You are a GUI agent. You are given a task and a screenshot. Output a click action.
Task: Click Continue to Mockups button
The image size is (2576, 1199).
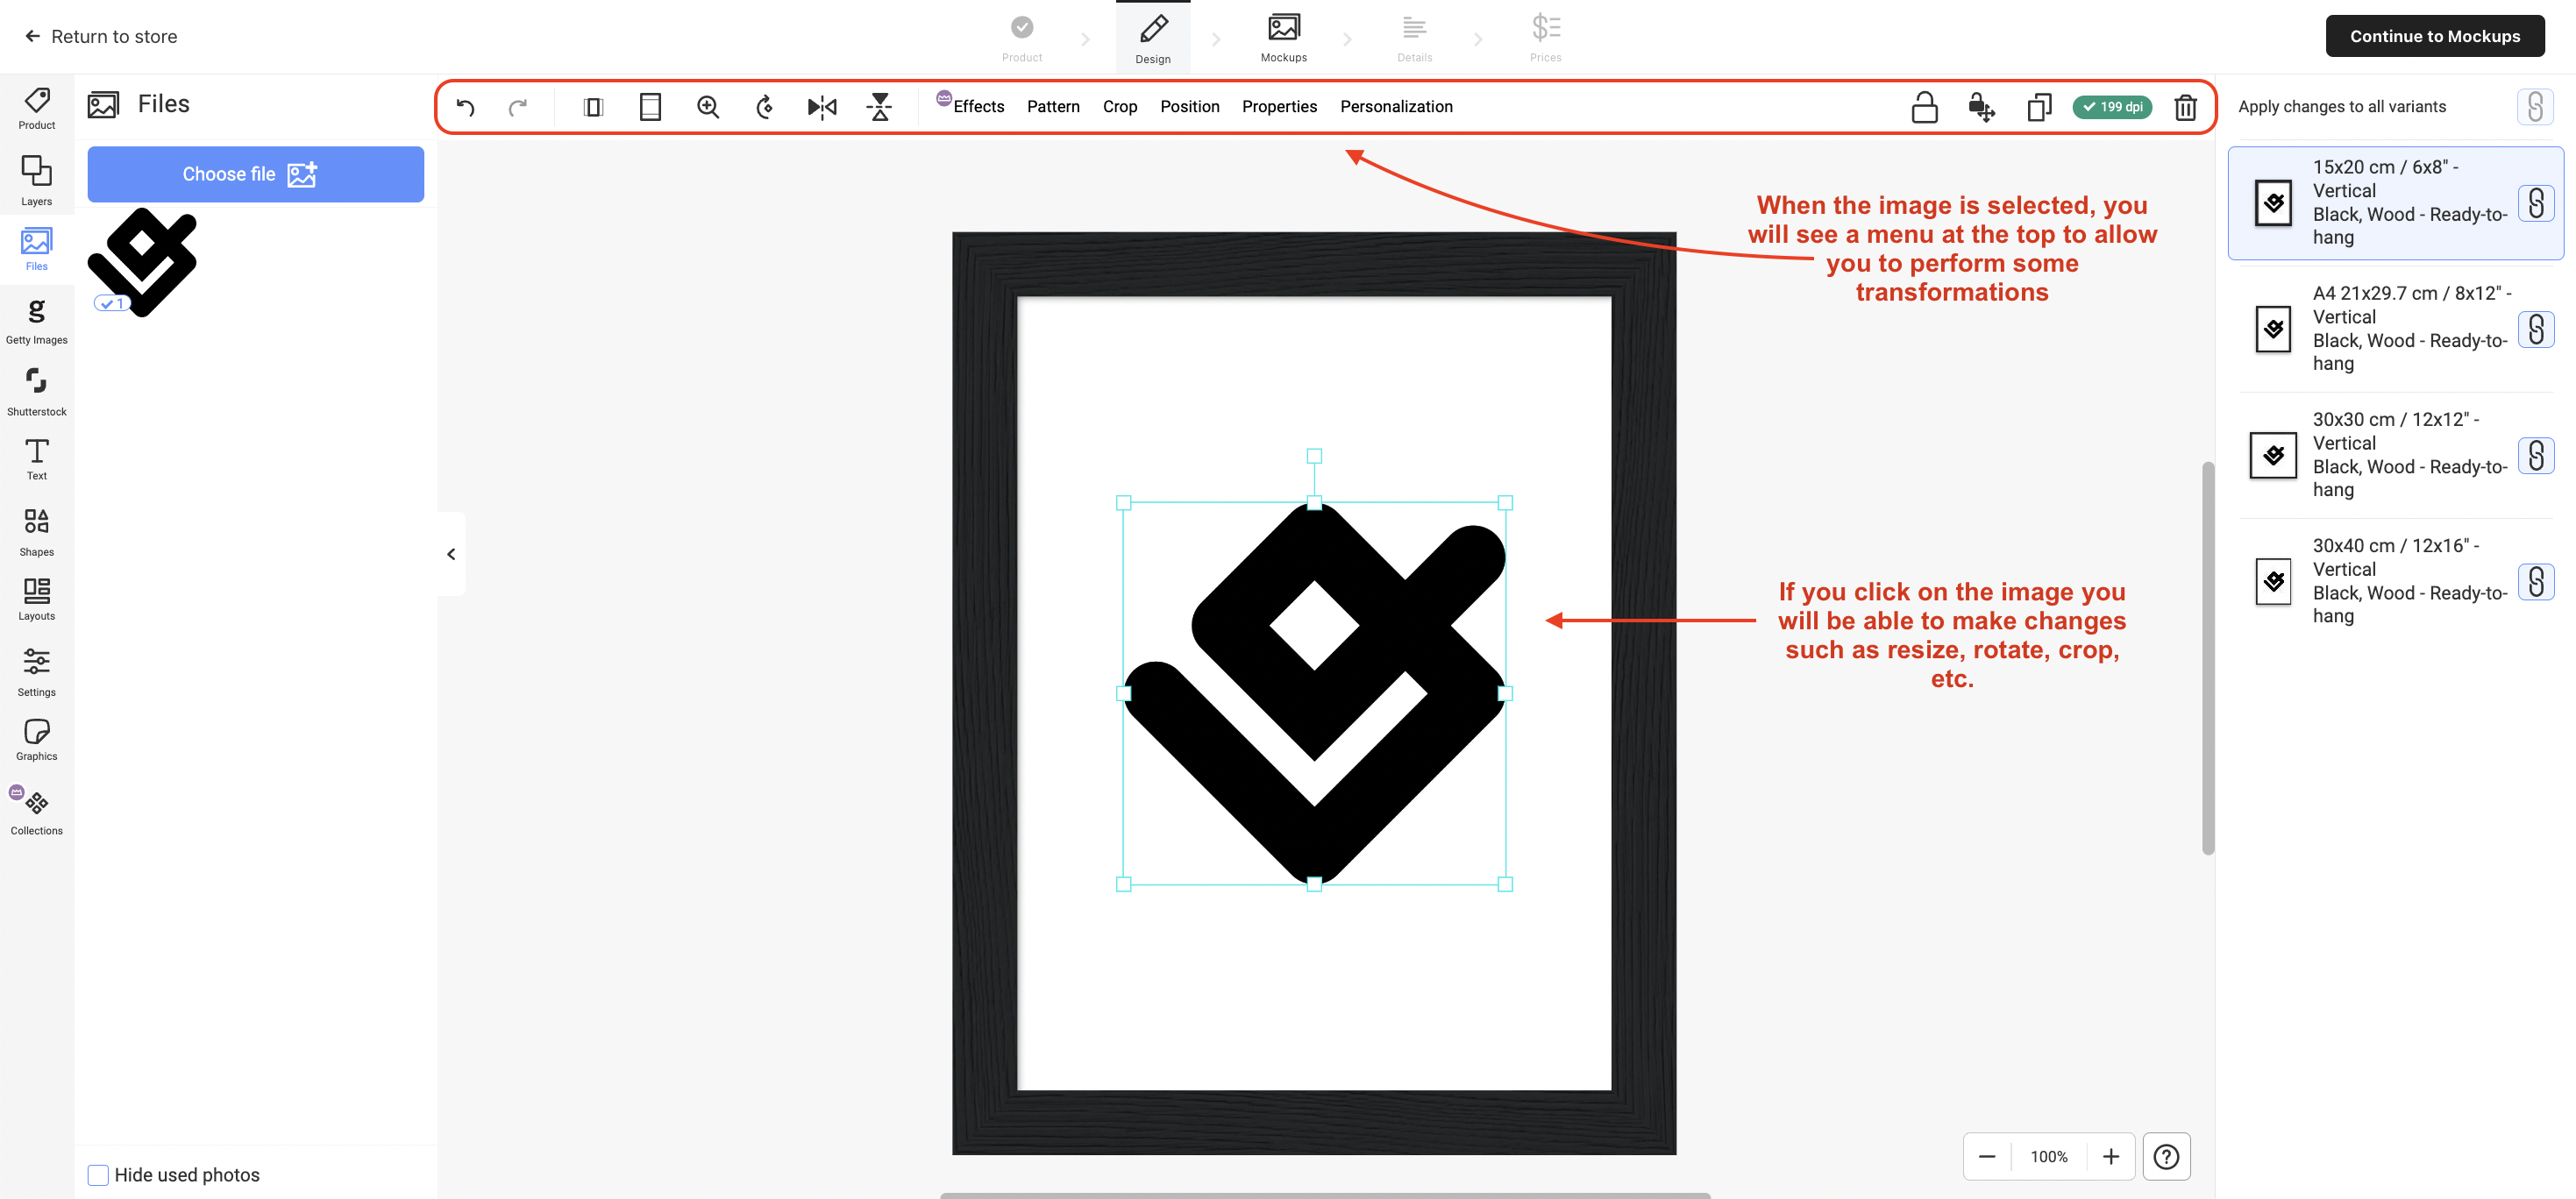coord(2434,36)
